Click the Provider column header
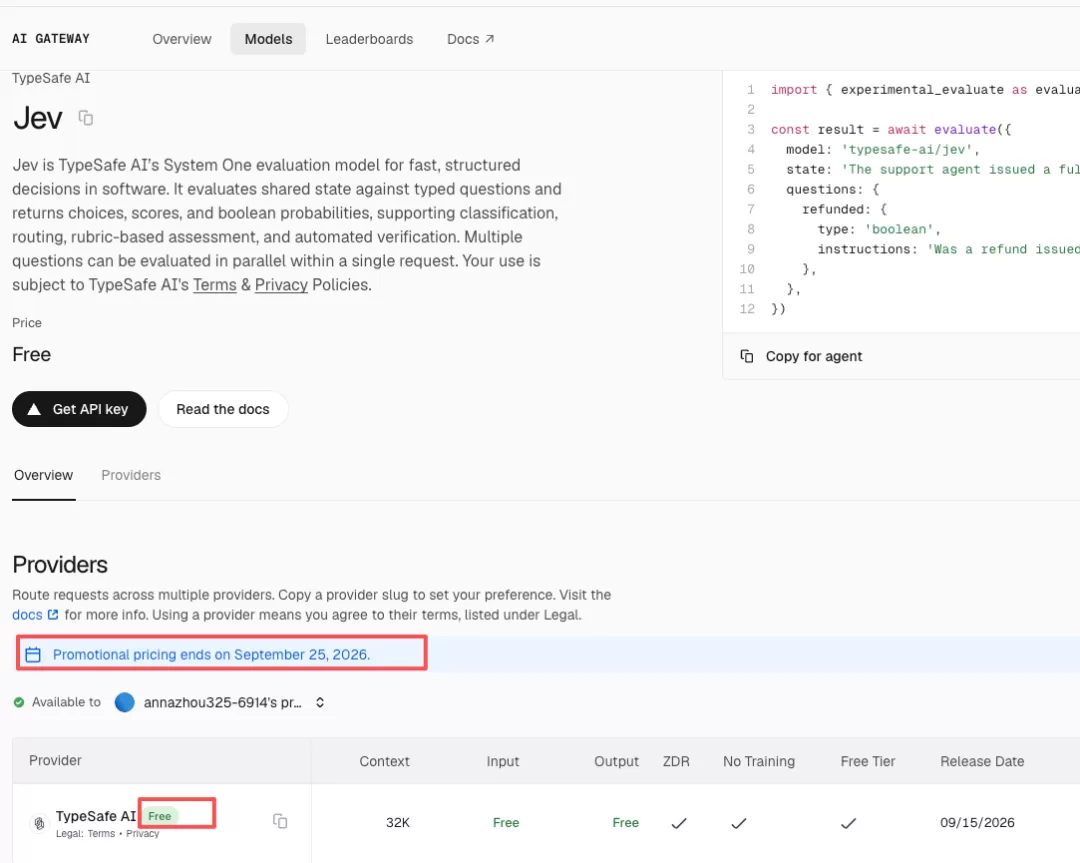This screenshot has height=863, width=1080. click(55, 760)
